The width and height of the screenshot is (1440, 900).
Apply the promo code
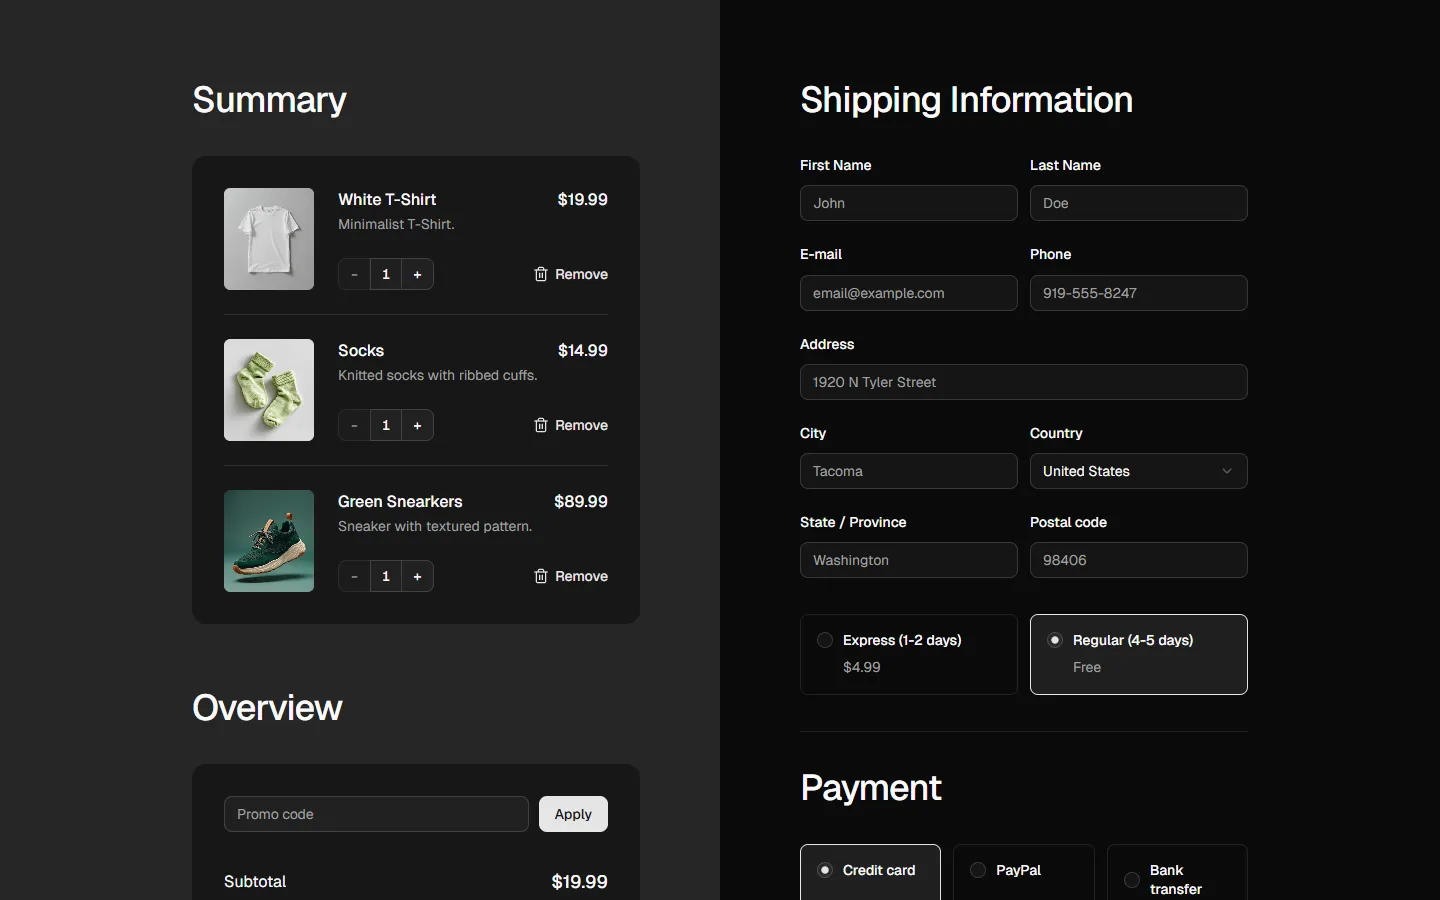573,814
